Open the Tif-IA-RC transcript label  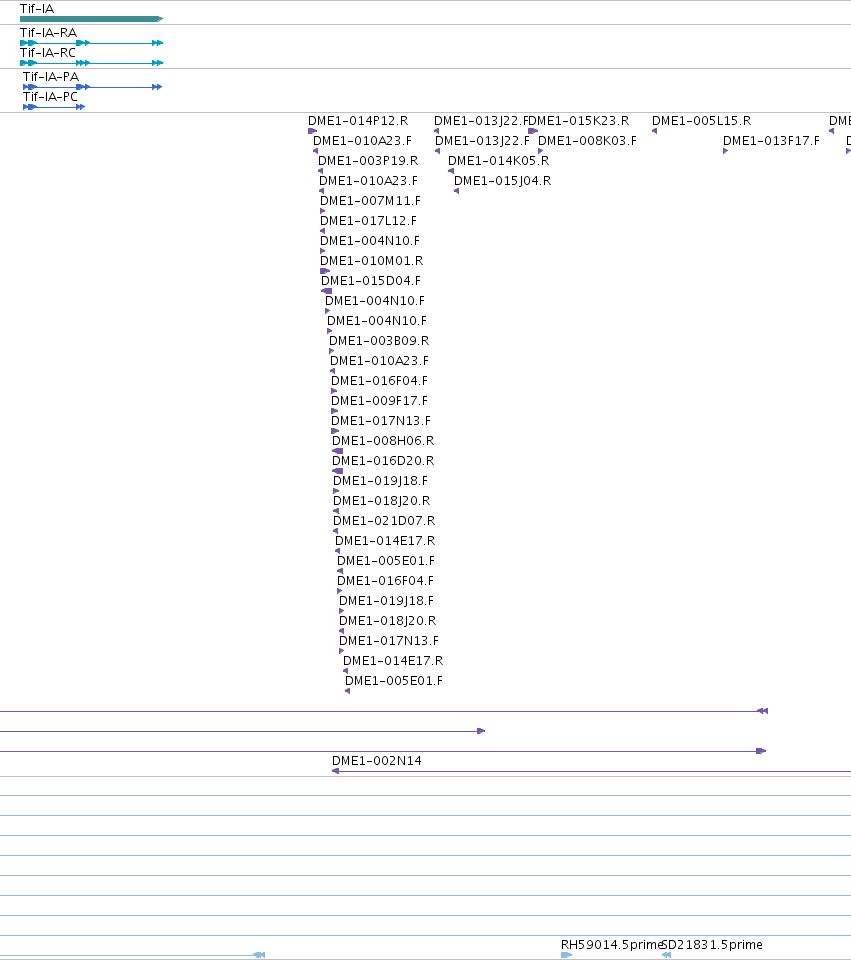point(48,53)
